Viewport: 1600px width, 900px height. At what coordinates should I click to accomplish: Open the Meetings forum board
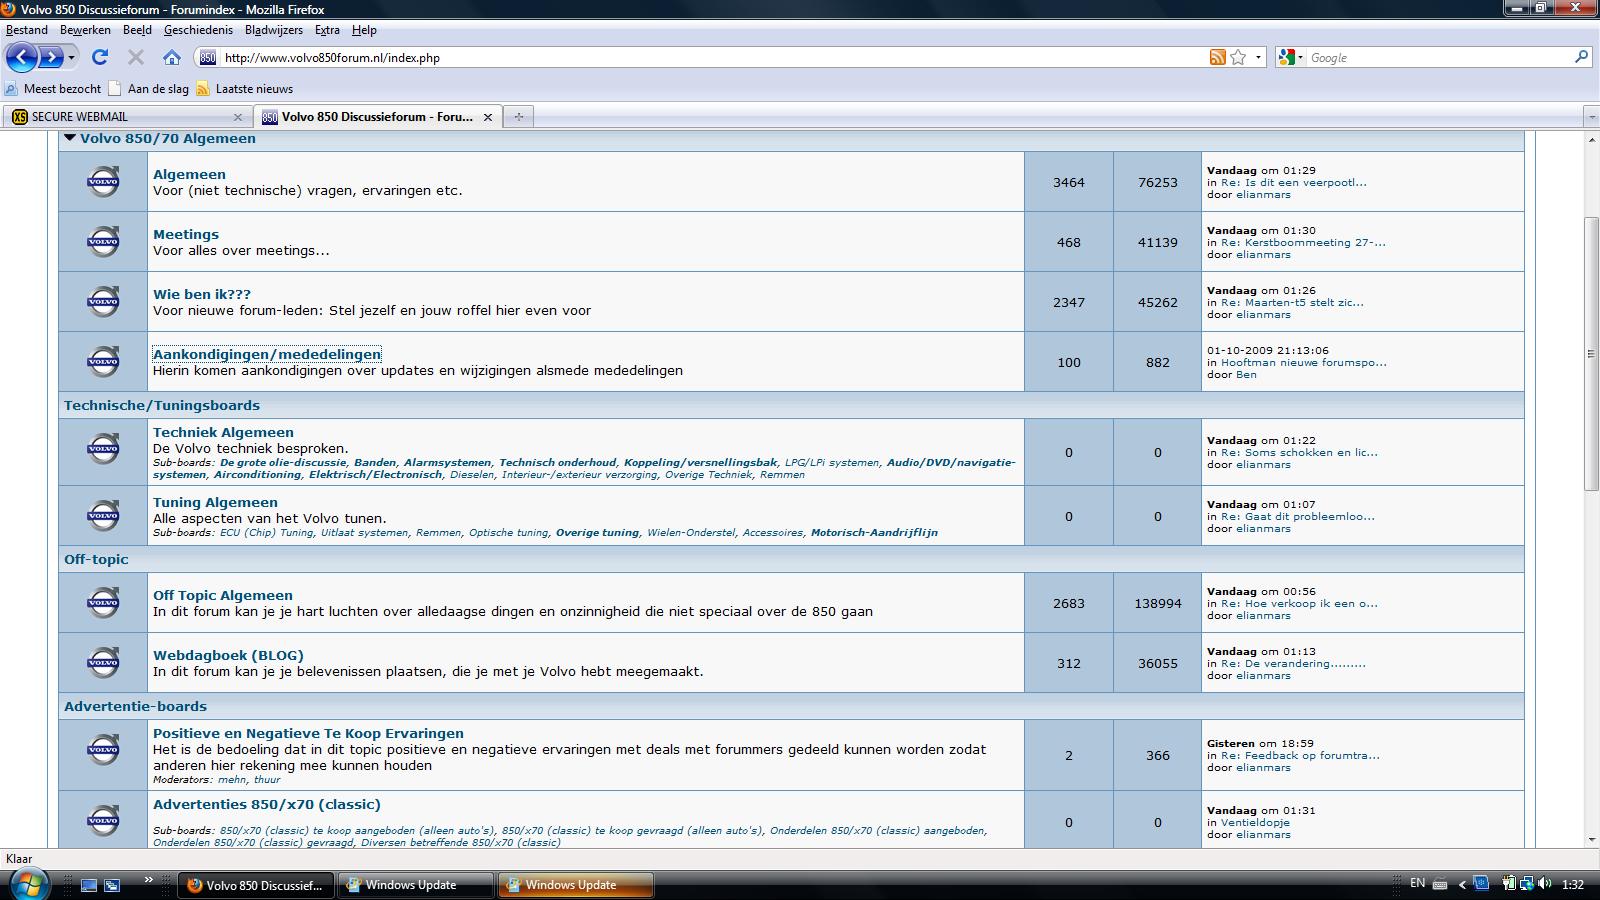pos(185,234)
